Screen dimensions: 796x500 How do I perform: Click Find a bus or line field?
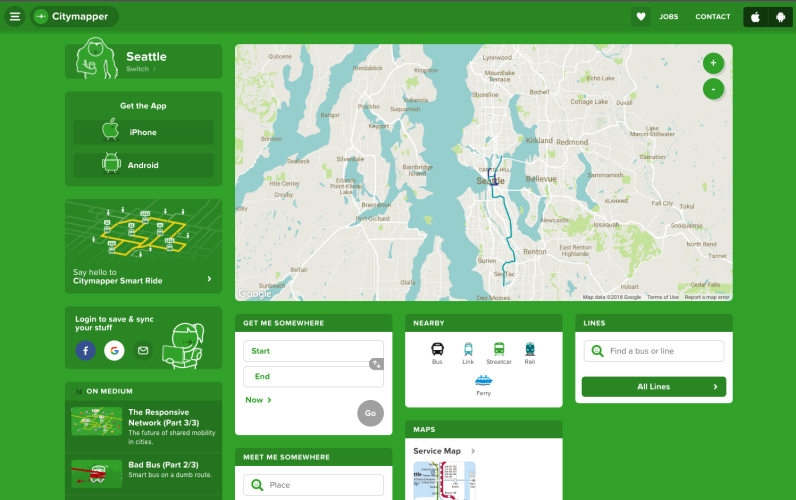pos(654,351)
